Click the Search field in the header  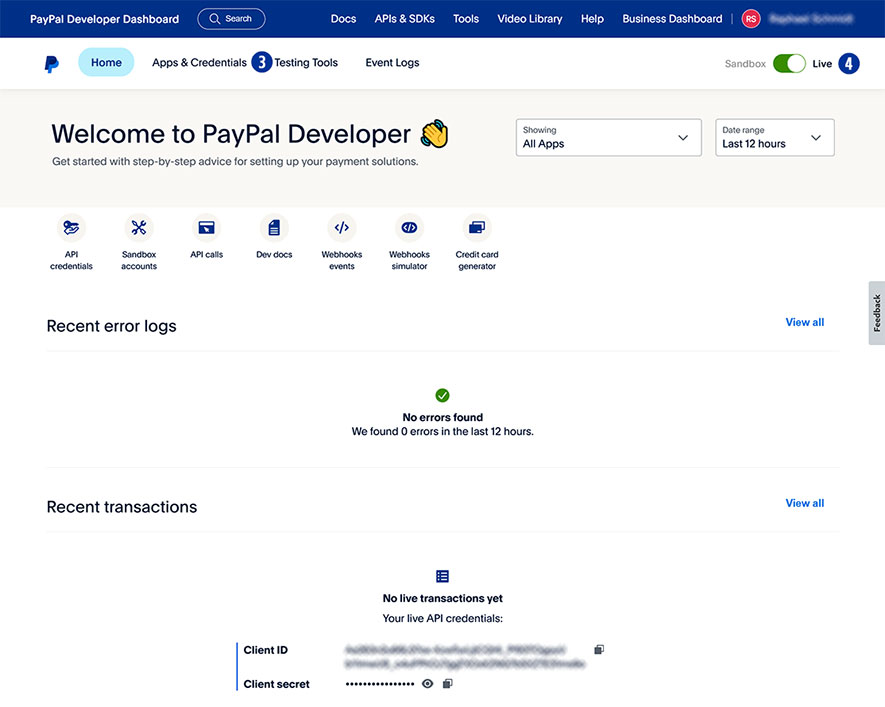point(231,19)
